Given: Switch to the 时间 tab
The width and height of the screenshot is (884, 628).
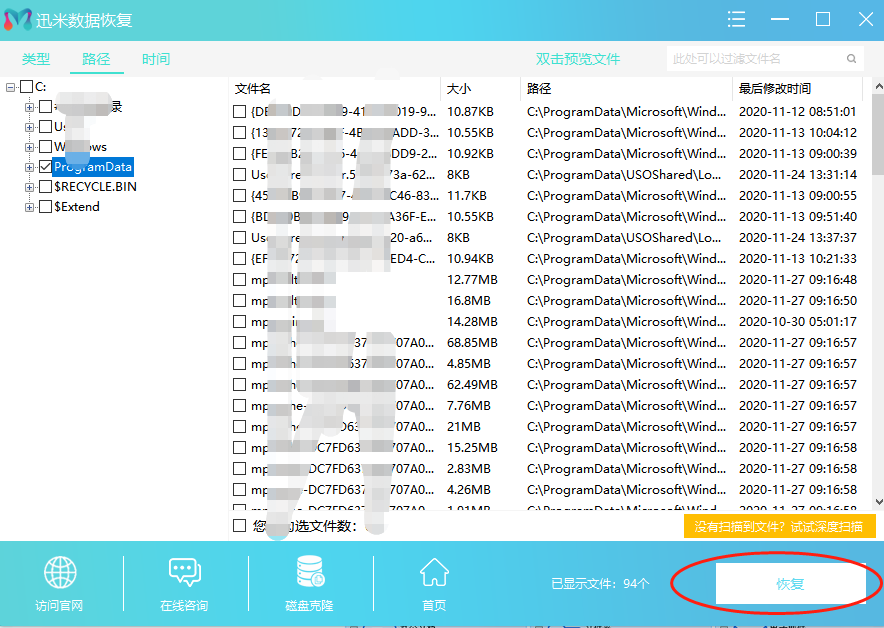Looking at the screenshot, I should 155,60.
